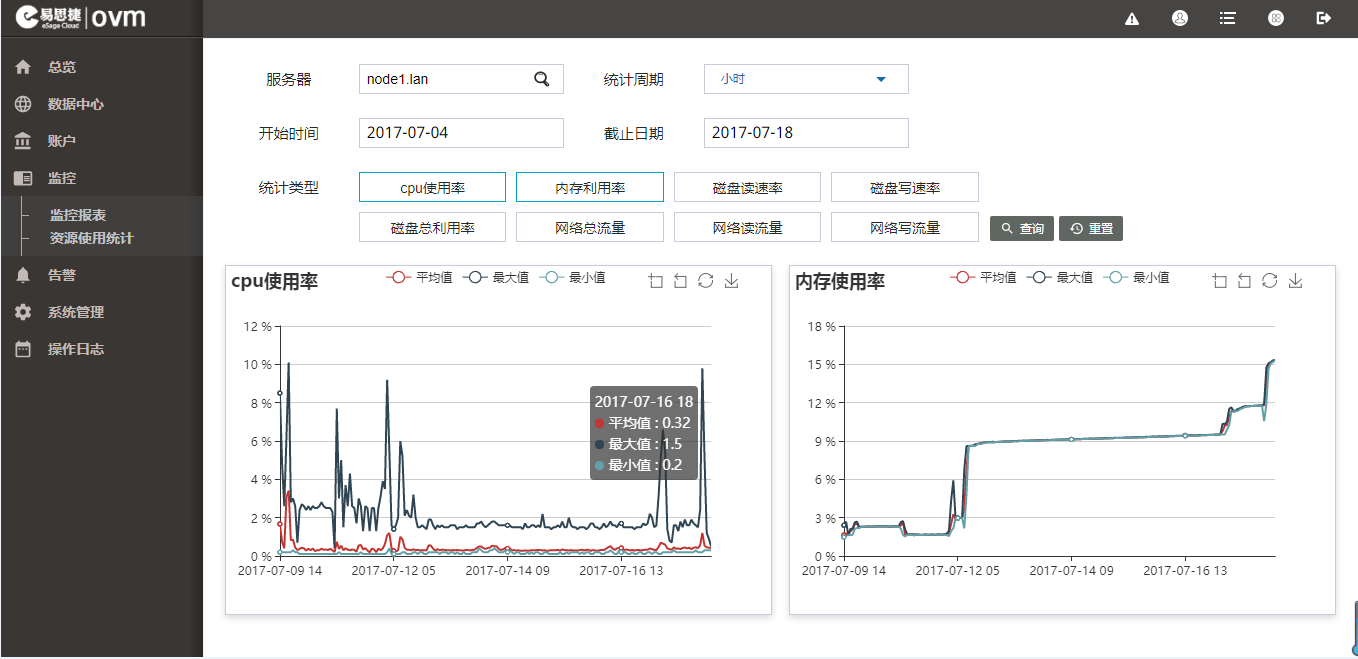Click the 开始时间 date field 2017-07-04

pyautogui.click(x=461, y=133)
